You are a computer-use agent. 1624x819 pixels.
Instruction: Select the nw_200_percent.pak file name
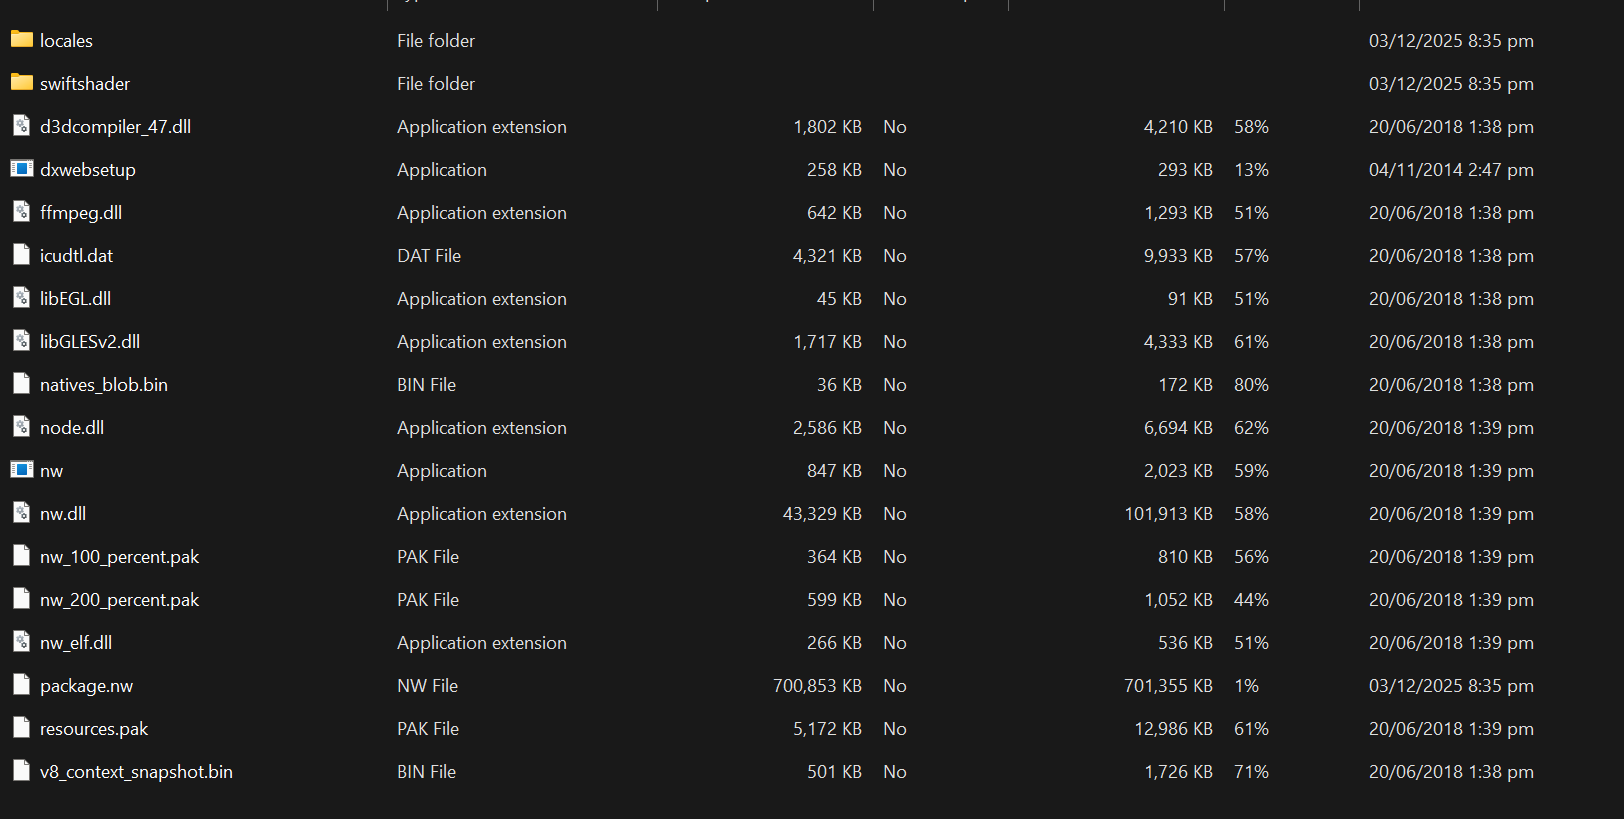point(120,600)
